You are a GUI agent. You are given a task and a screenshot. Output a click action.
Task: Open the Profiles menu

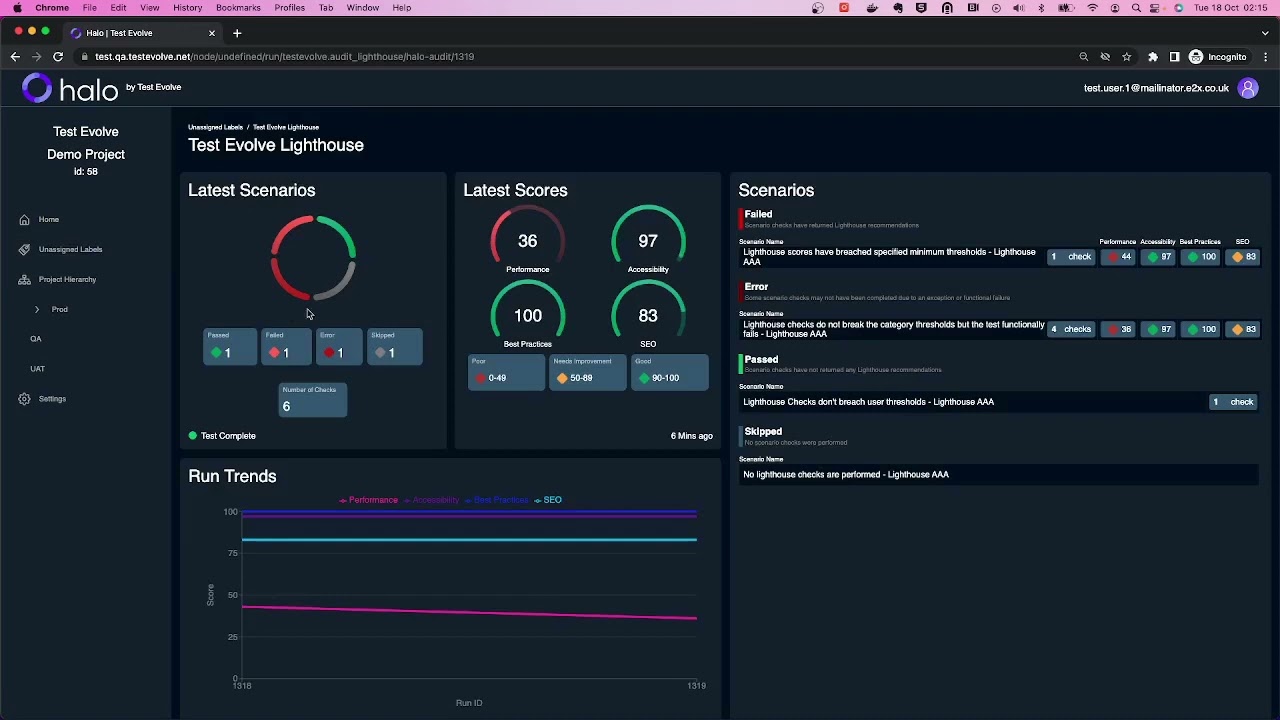(290, 8)
